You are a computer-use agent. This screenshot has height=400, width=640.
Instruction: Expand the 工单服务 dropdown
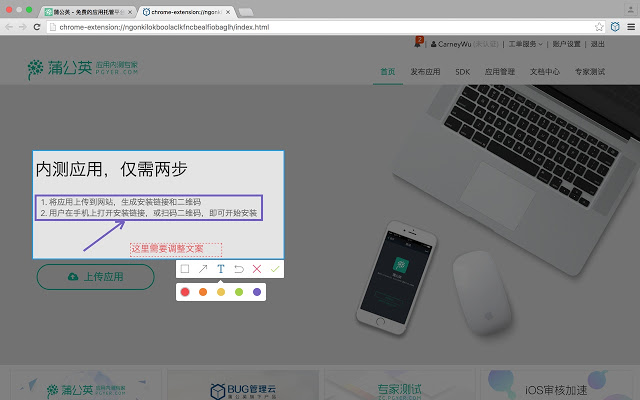coord(525,44)
